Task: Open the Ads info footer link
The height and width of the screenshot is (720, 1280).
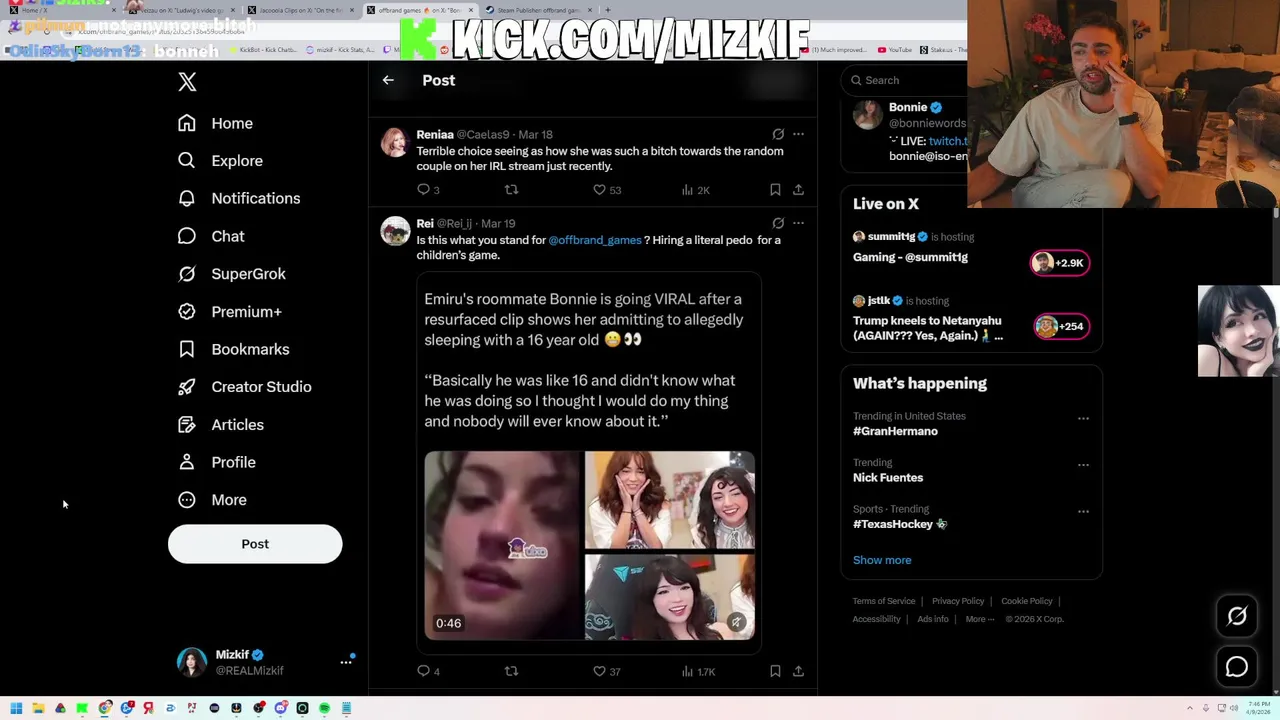Action: [933, 619]
